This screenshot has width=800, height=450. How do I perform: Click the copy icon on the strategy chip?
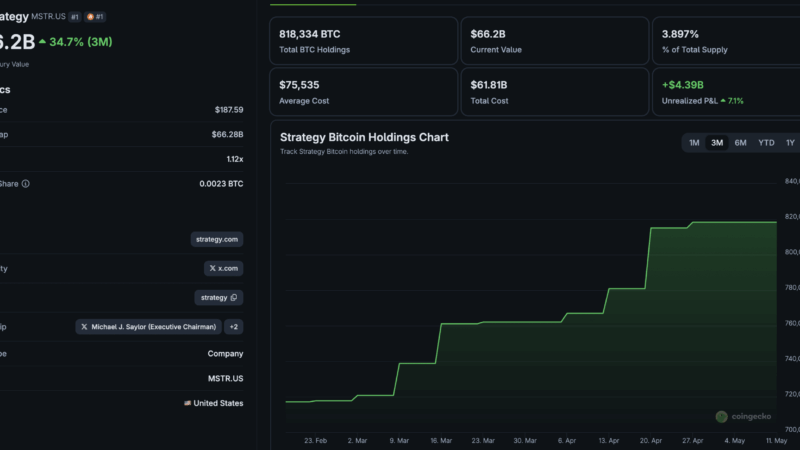point(234,297)
